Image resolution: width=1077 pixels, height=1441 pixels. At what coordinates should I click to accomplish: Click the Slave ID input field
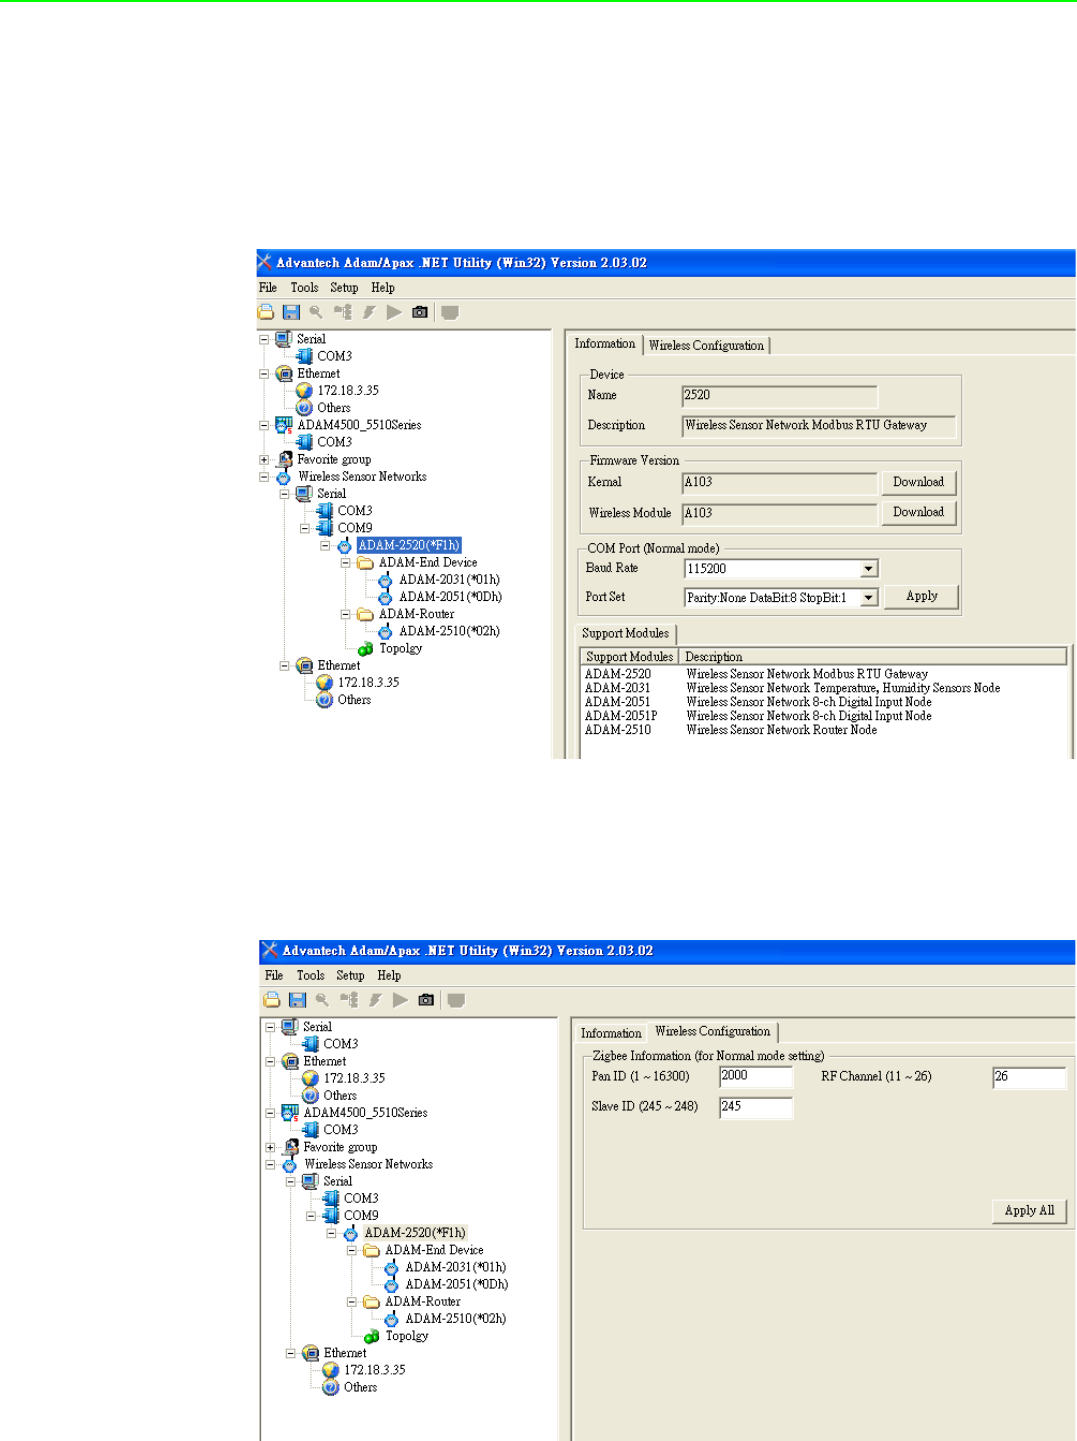755,1107
